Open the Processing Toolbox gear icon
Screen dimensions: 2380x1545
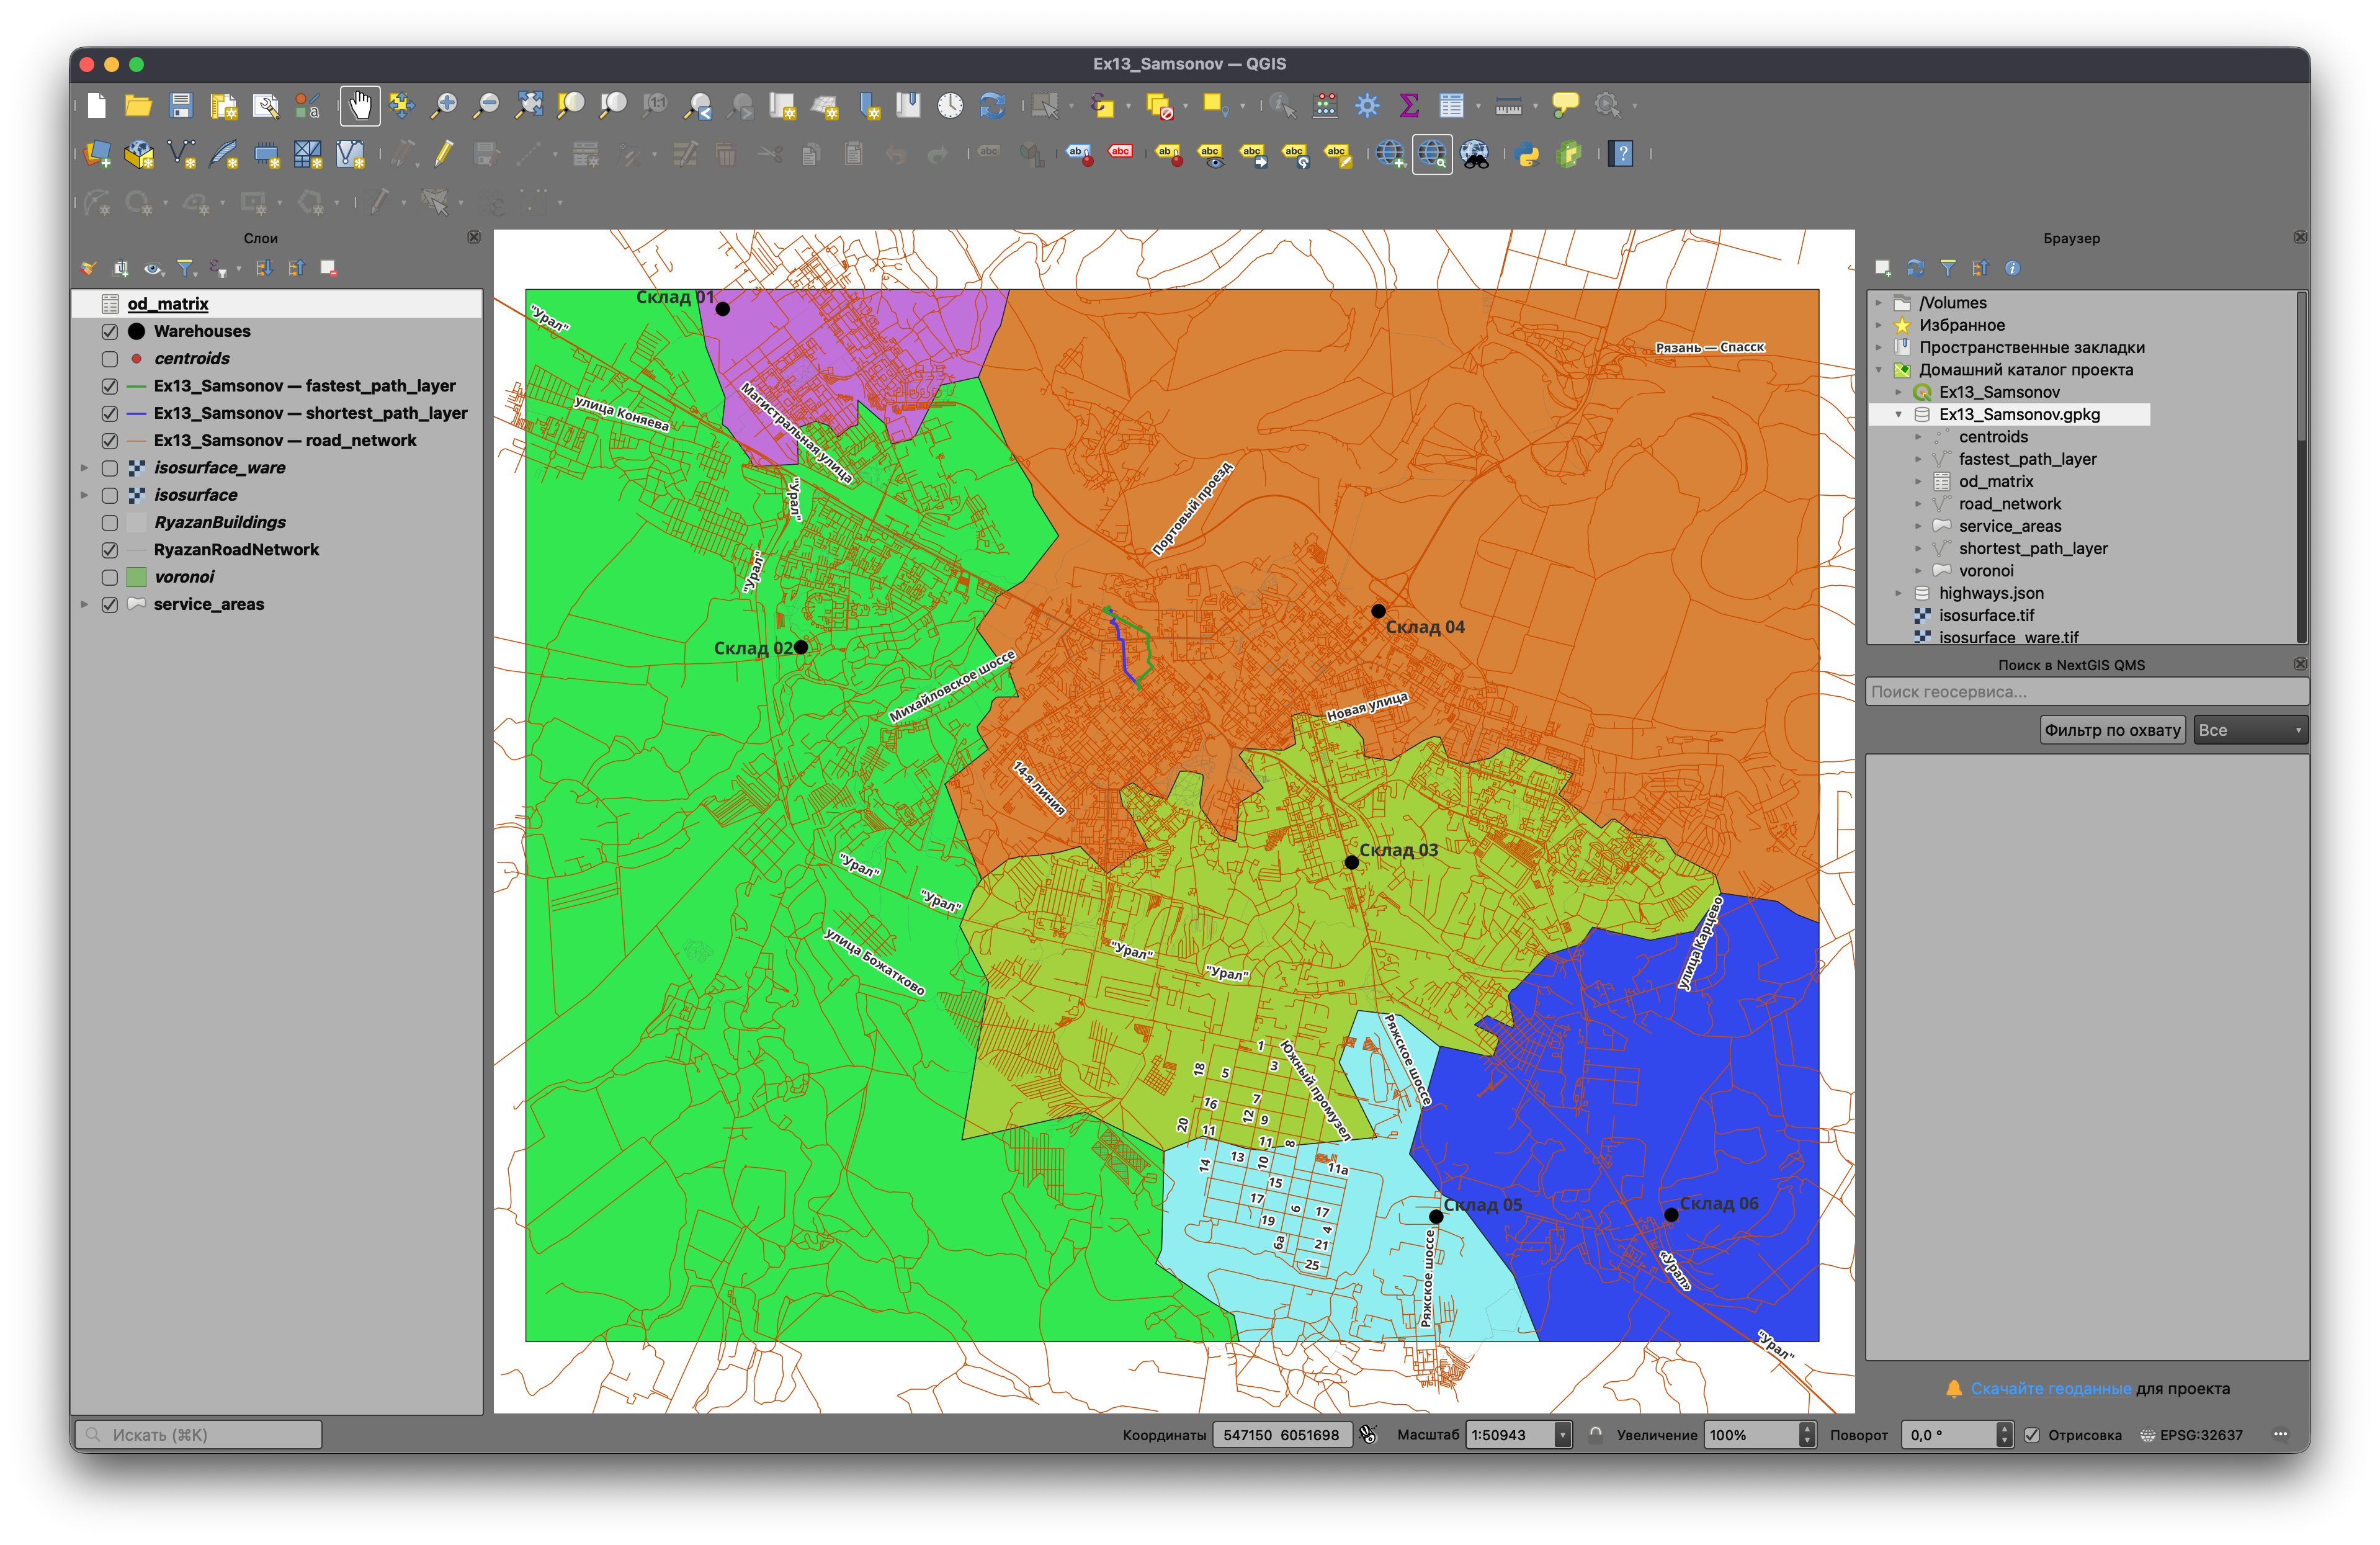click(1367, 105)
